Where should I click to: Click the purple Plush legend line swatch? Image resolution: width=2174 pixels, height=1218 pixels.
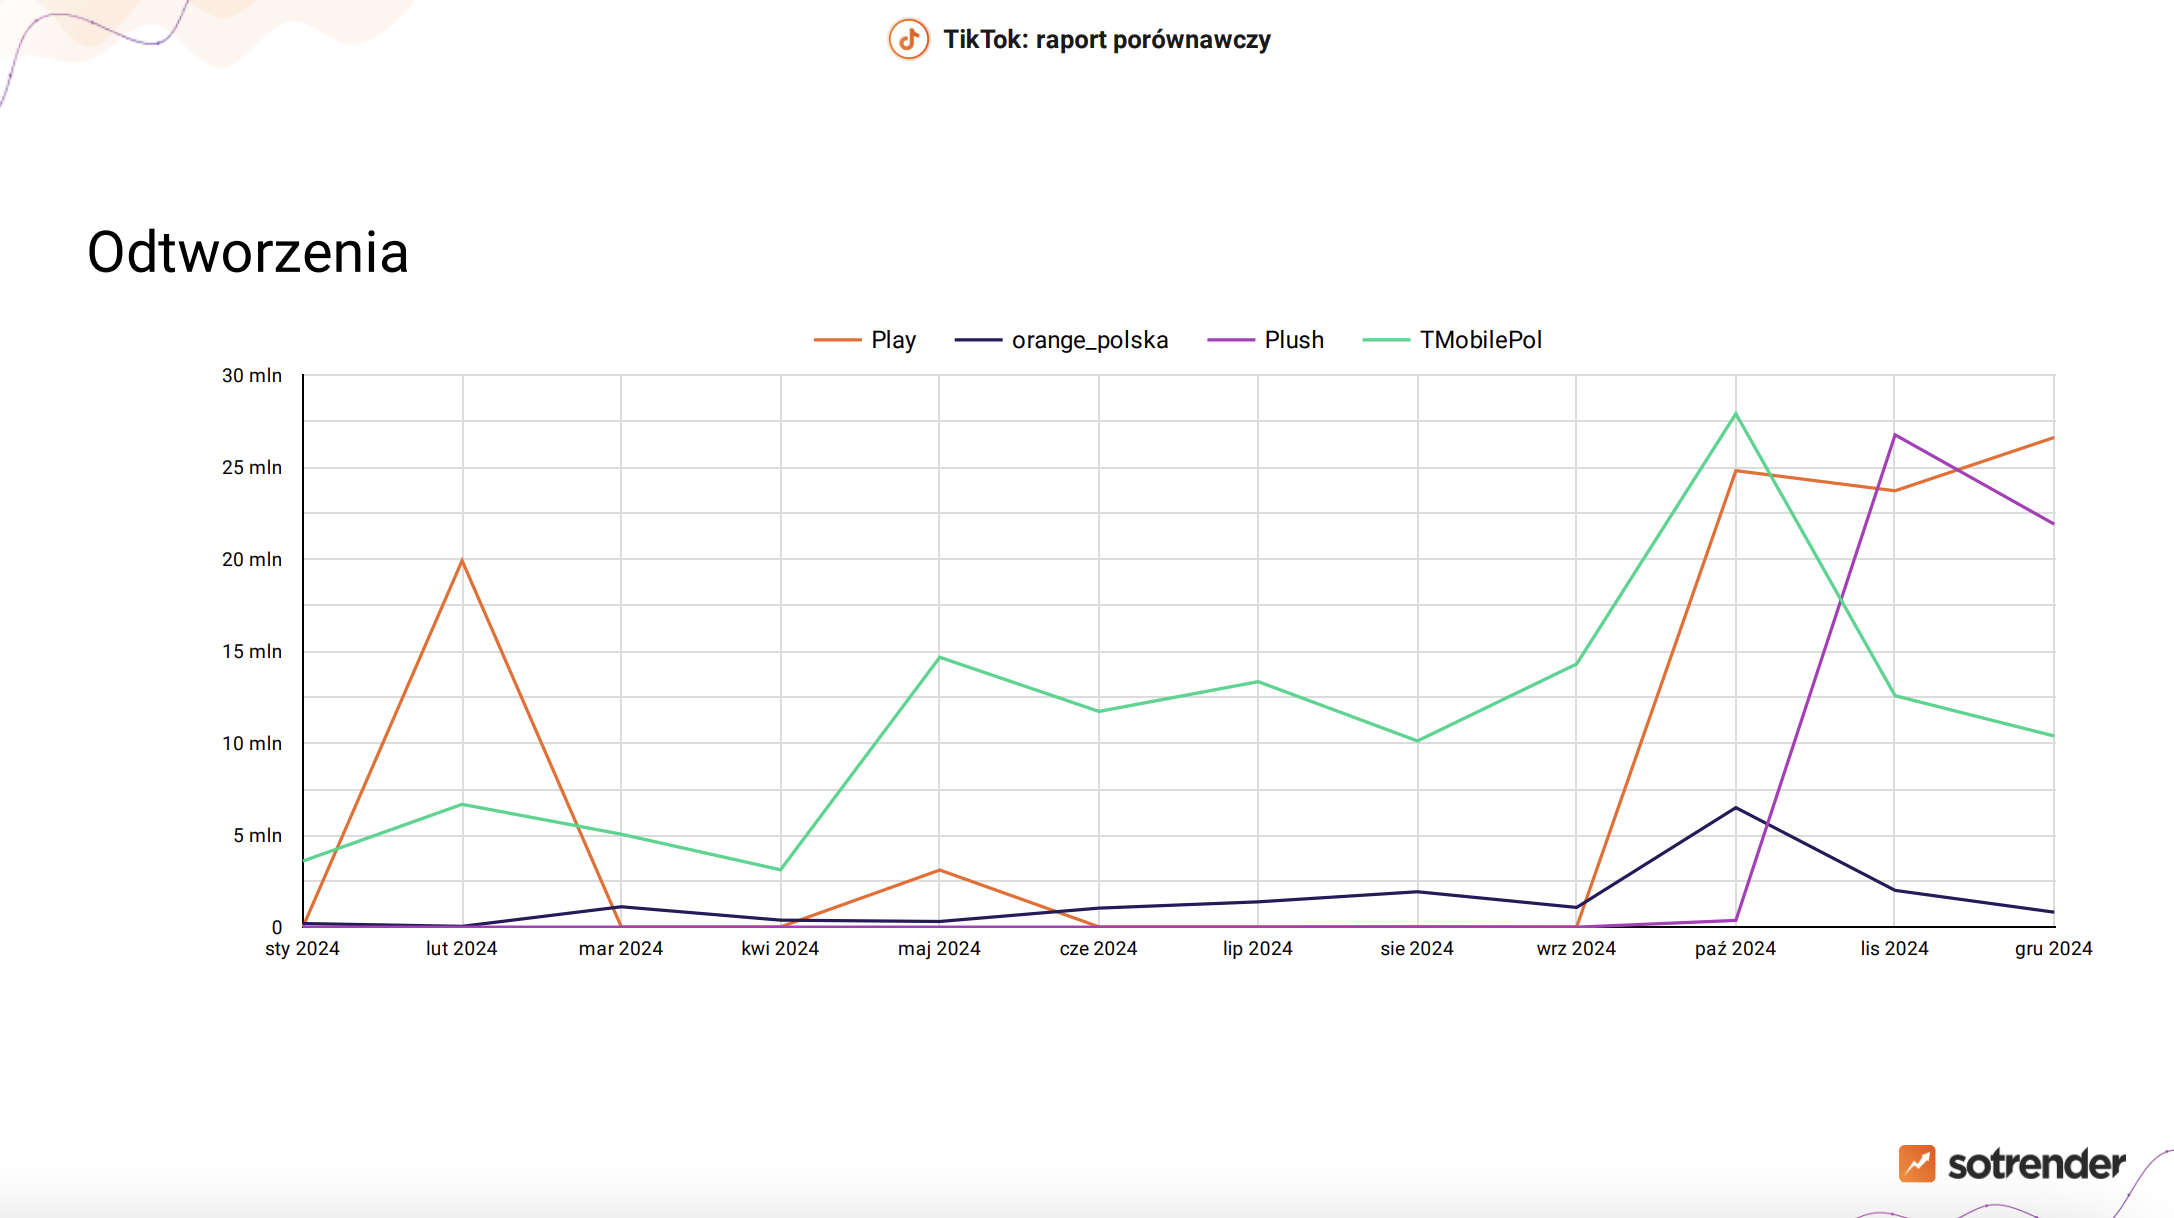1230,340
